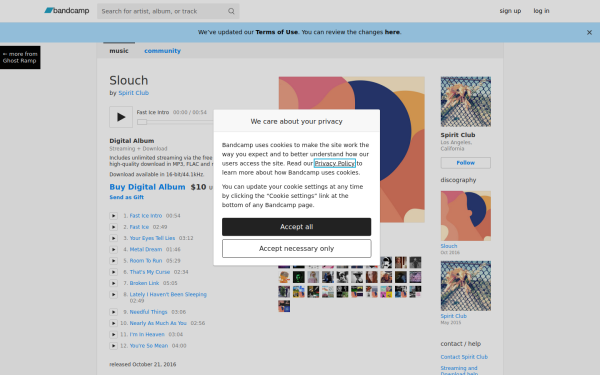
Task: Play track 11 I'm In Heaven
Action: [114, 334]
